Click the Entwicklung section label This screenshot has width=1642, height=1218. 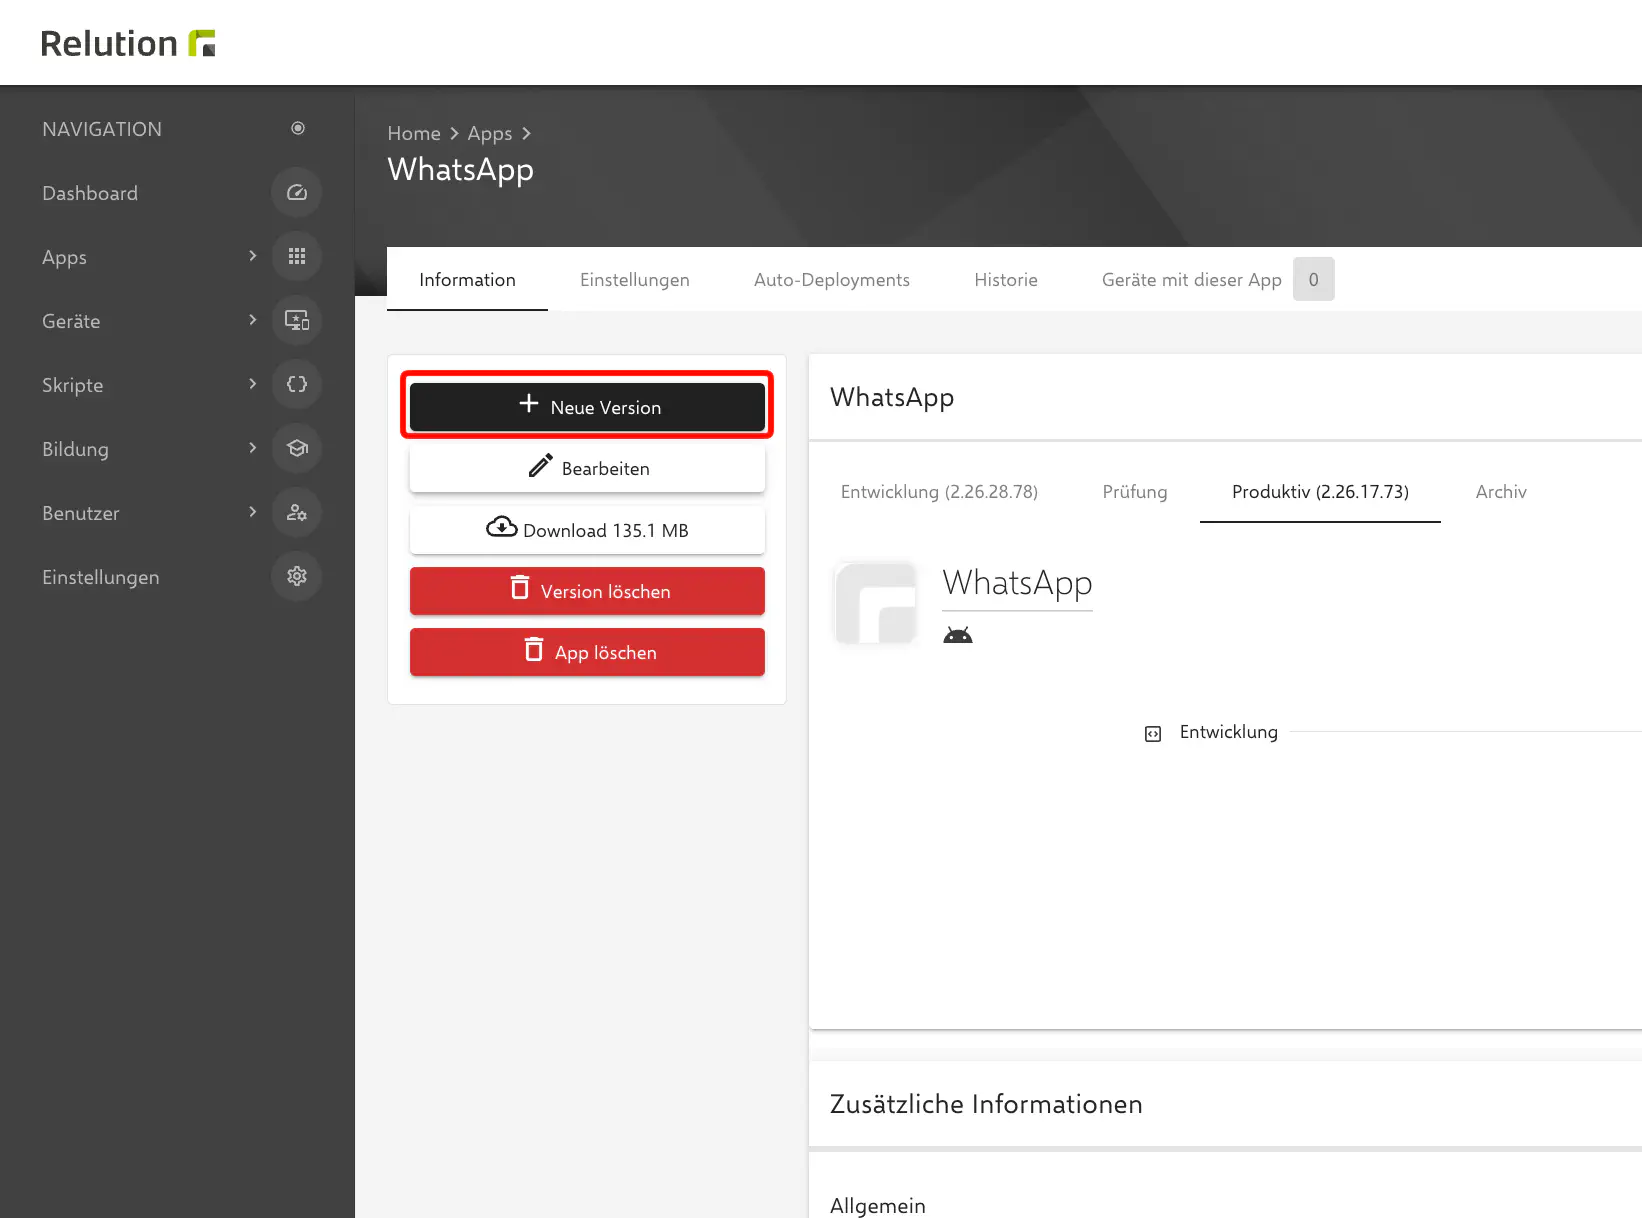click(1228, 732)
